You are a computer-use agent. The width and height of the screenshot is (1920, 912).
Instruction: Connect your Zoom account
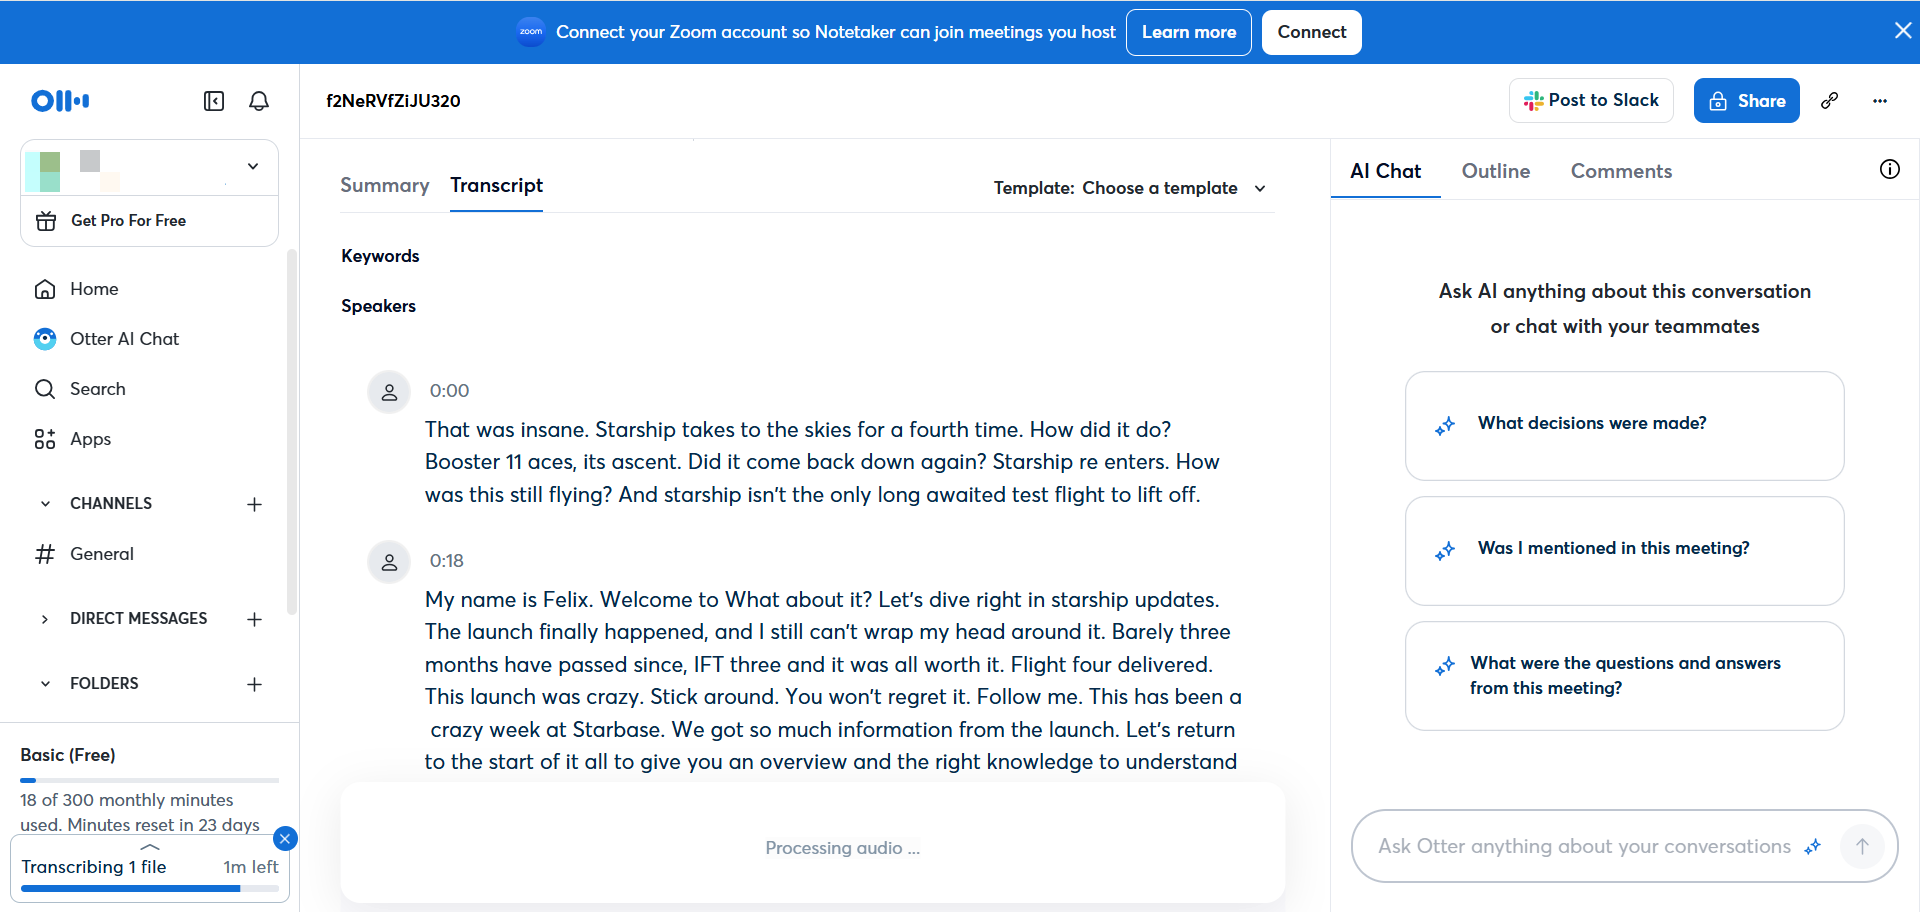[x=1311, y=31]
